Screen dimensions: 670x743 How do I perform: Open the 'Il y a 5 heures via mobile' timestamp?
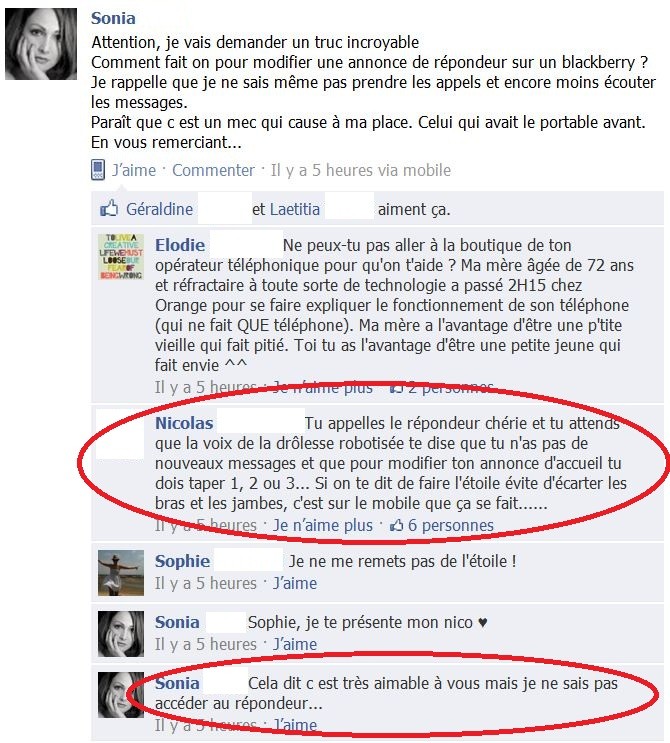pos(361,170)
